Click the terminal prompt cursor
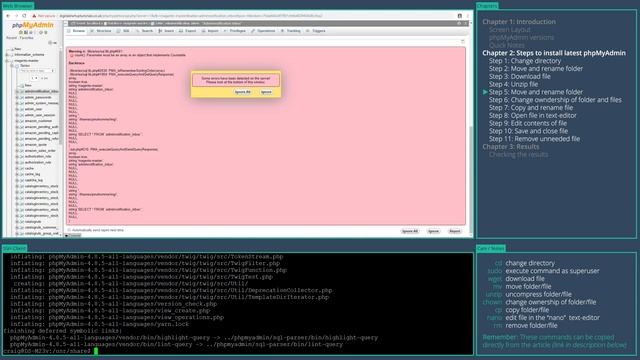Image resolution: width=640 pixels, height=360 pixels. (x=96, y=351)
